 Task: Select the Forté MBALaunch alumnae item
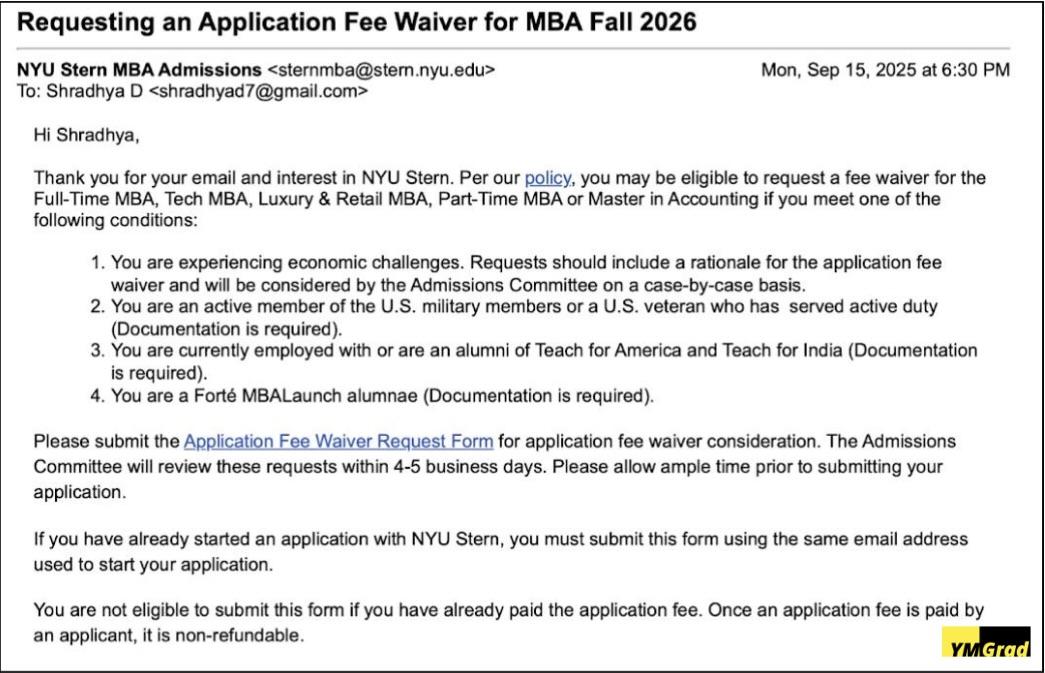click(382, 396)
